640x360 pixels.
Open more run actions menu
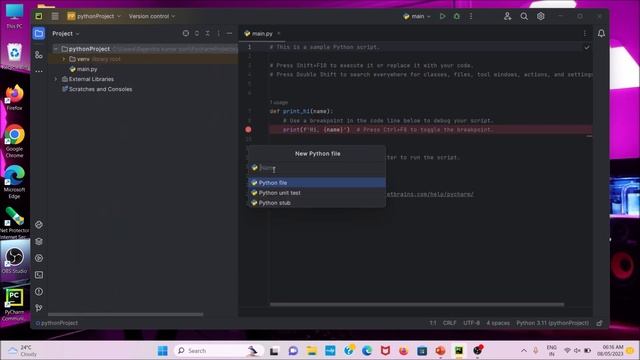471,16
